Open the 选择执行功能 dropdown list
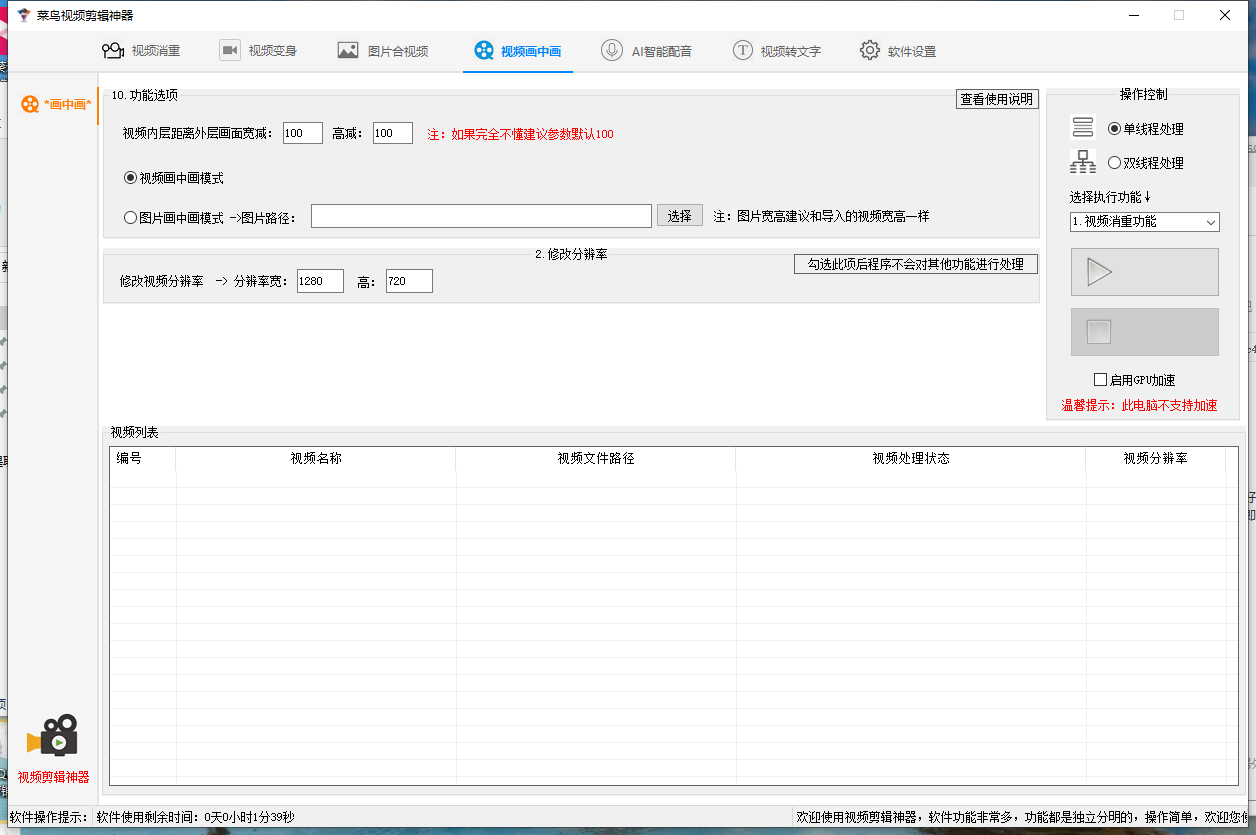The image size is (1256, 835). tap(1144, 222)
